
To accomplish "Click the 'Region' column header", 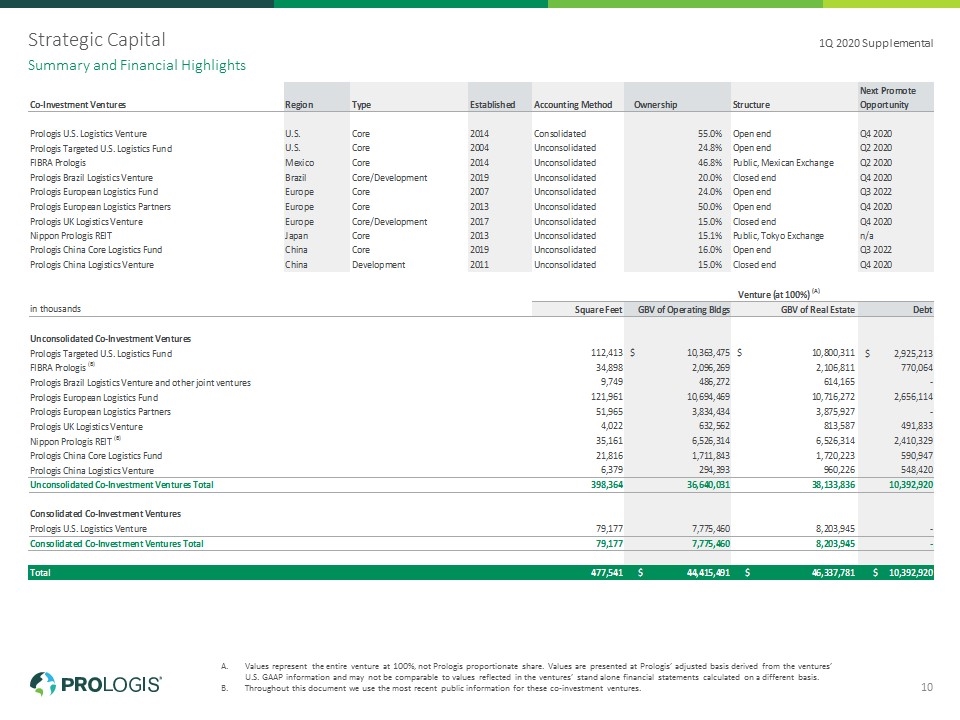I will click(299, 105).
